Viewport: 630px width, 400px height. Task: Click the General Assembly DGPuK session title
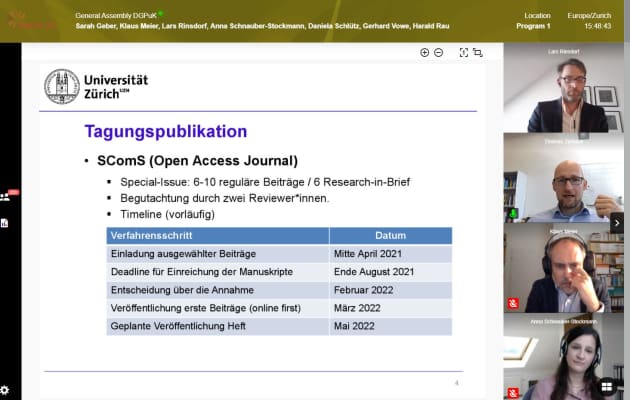(x=118, y=14)
